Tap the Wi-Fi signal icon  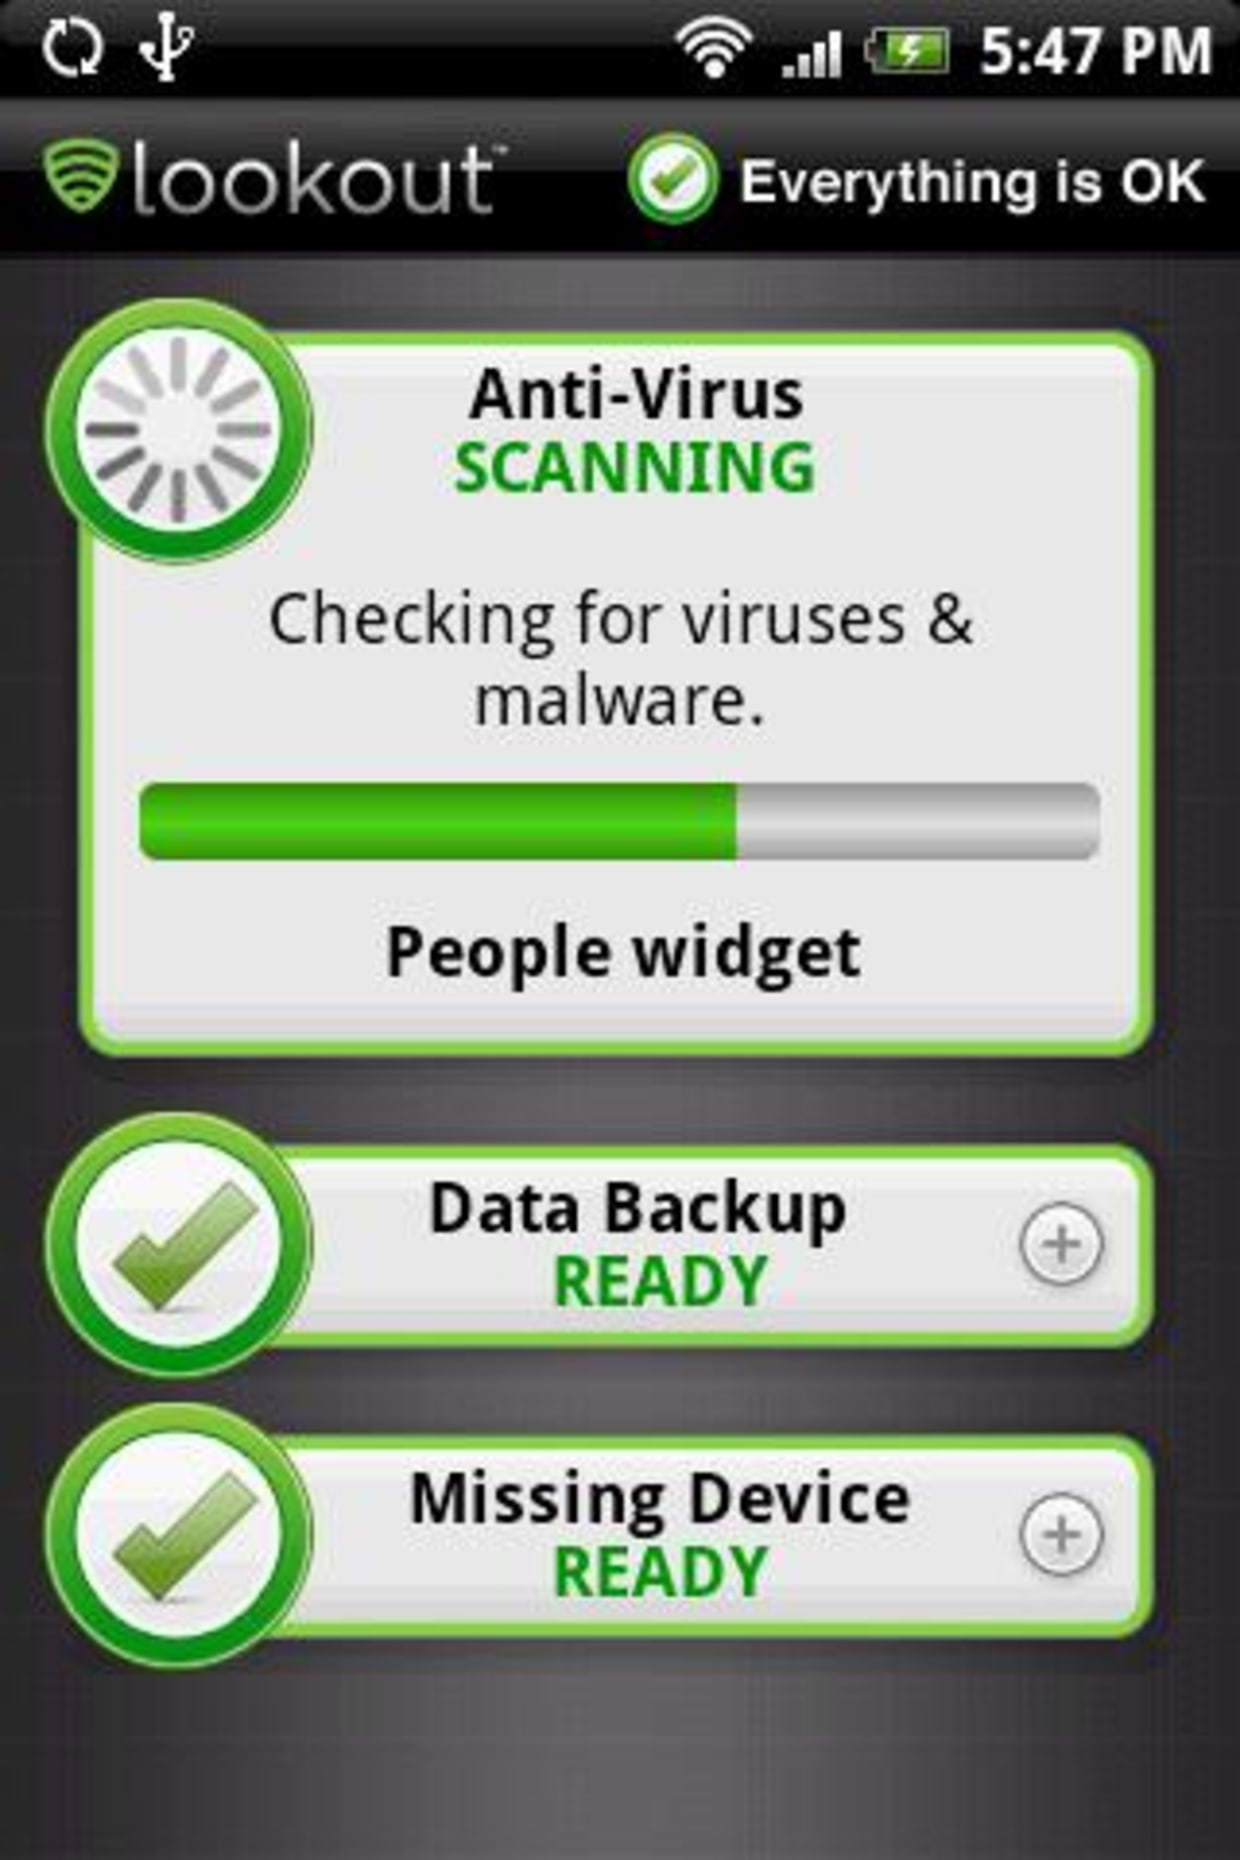714,50
